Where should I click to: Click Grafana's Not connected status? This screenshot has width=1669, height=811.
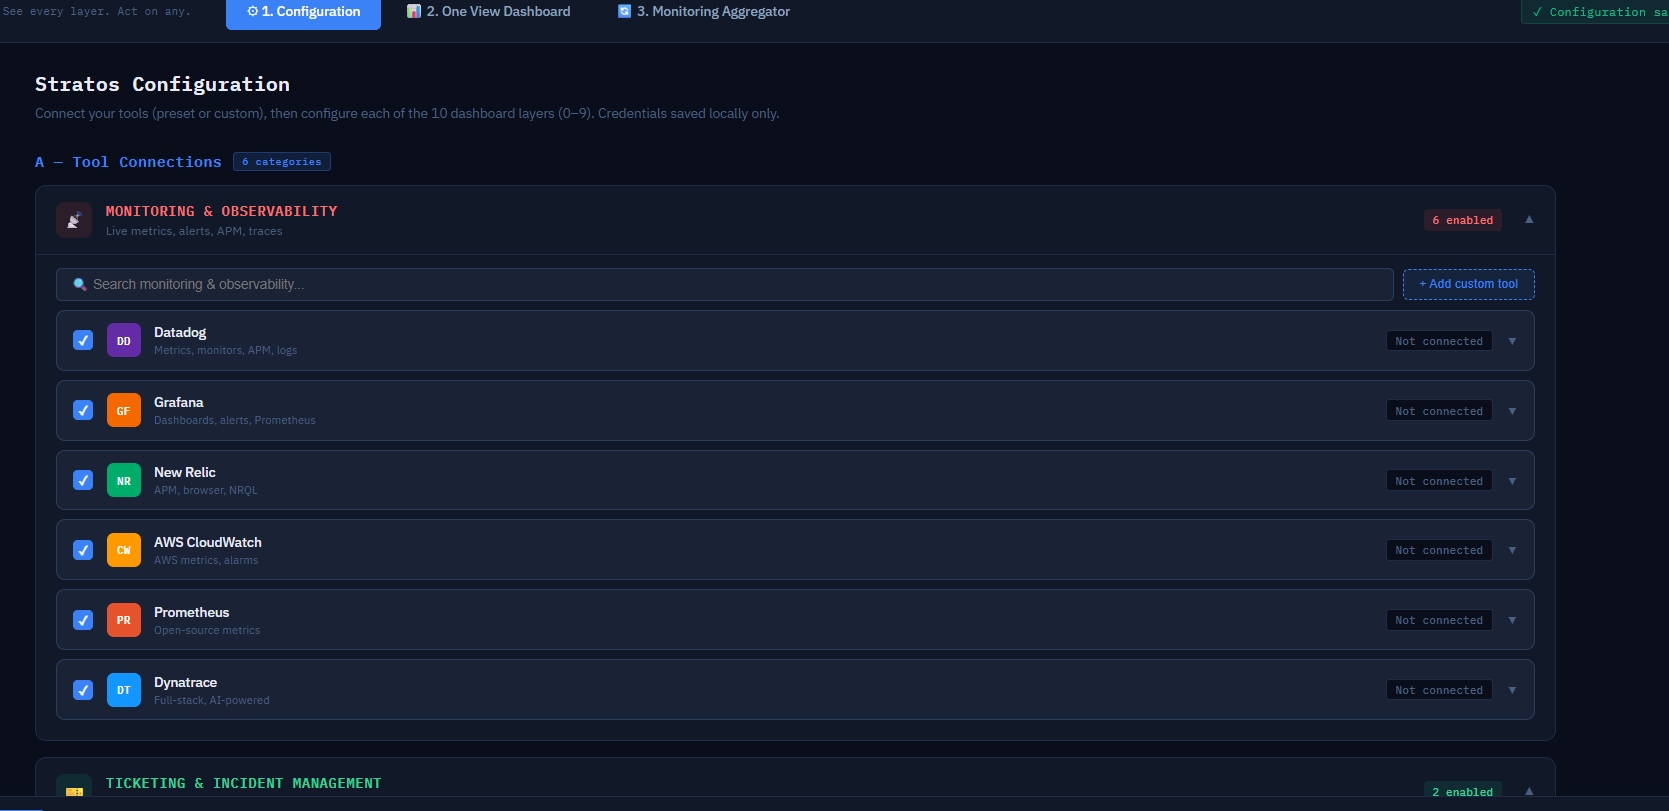pyautogui.click(x=1439, y=411)
